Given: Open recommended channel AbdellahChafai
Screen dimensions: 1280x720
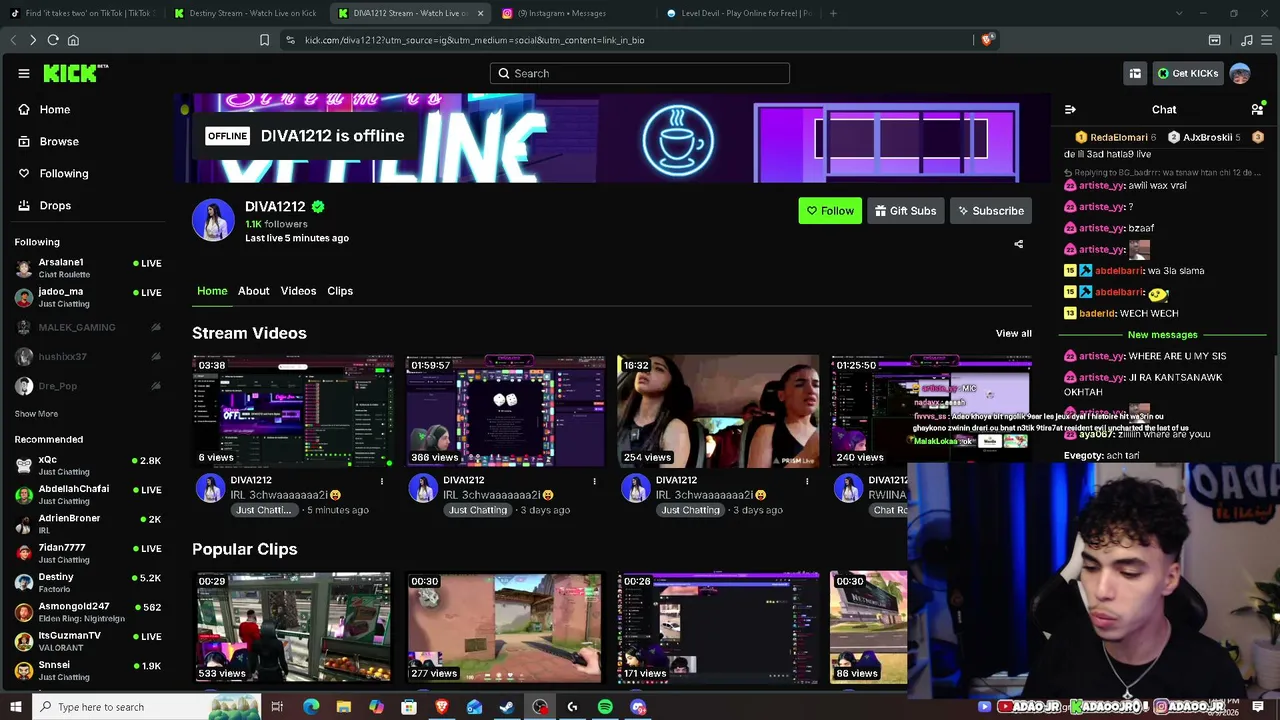Looking at the screenshot, I should [88, 494].
